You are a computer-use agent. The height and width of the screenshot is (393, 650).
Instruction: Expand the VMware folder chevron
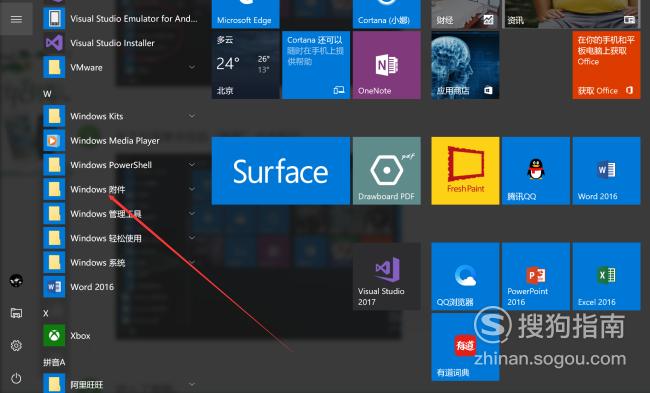[192, 67]
